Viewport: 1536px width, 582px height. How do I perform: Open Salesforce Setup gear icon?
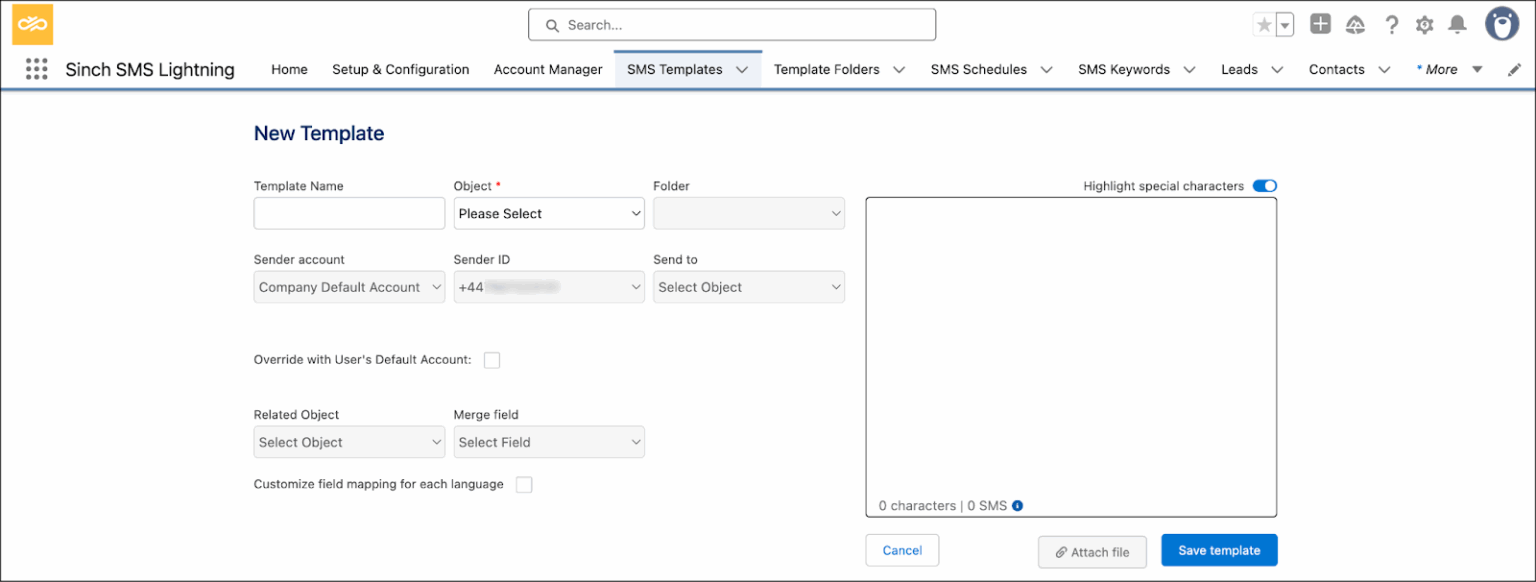coord(1424,25)
